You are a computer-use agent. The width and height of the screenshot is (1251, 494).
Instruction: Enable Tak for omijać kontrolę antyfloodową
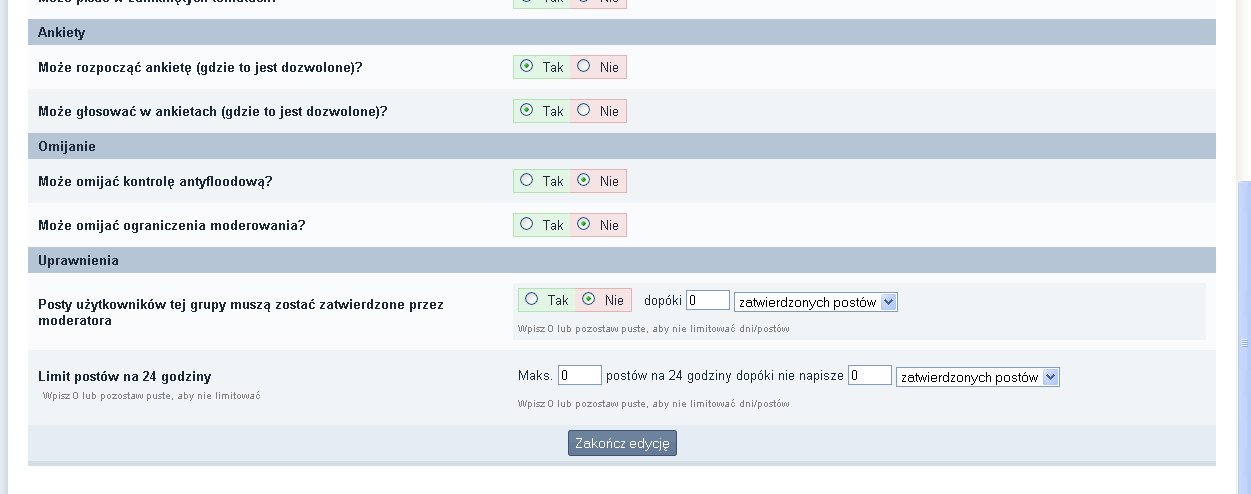pyautogui.click(x=527, y=181)
